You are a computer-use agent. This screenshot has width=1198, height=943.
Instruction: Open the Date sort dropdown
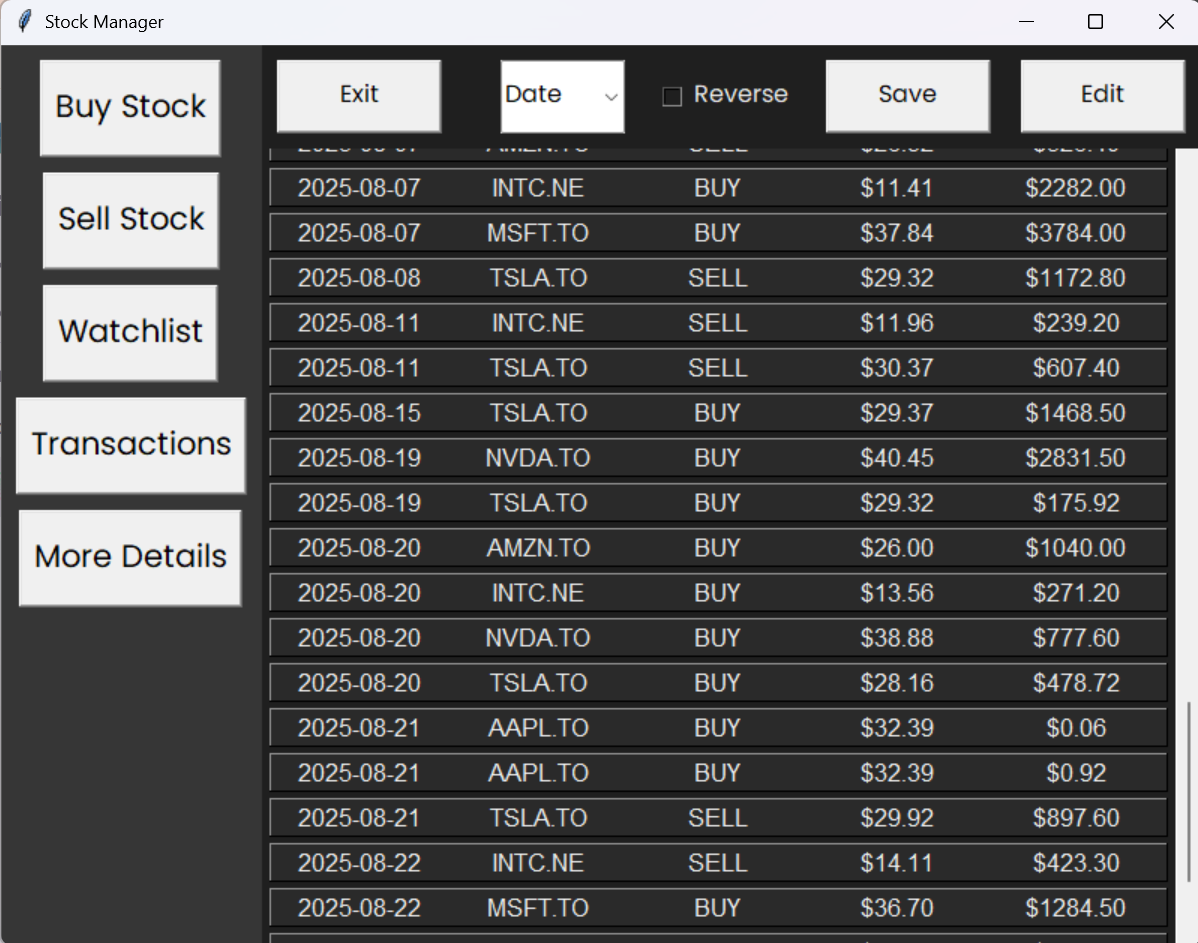pos(562,96)
